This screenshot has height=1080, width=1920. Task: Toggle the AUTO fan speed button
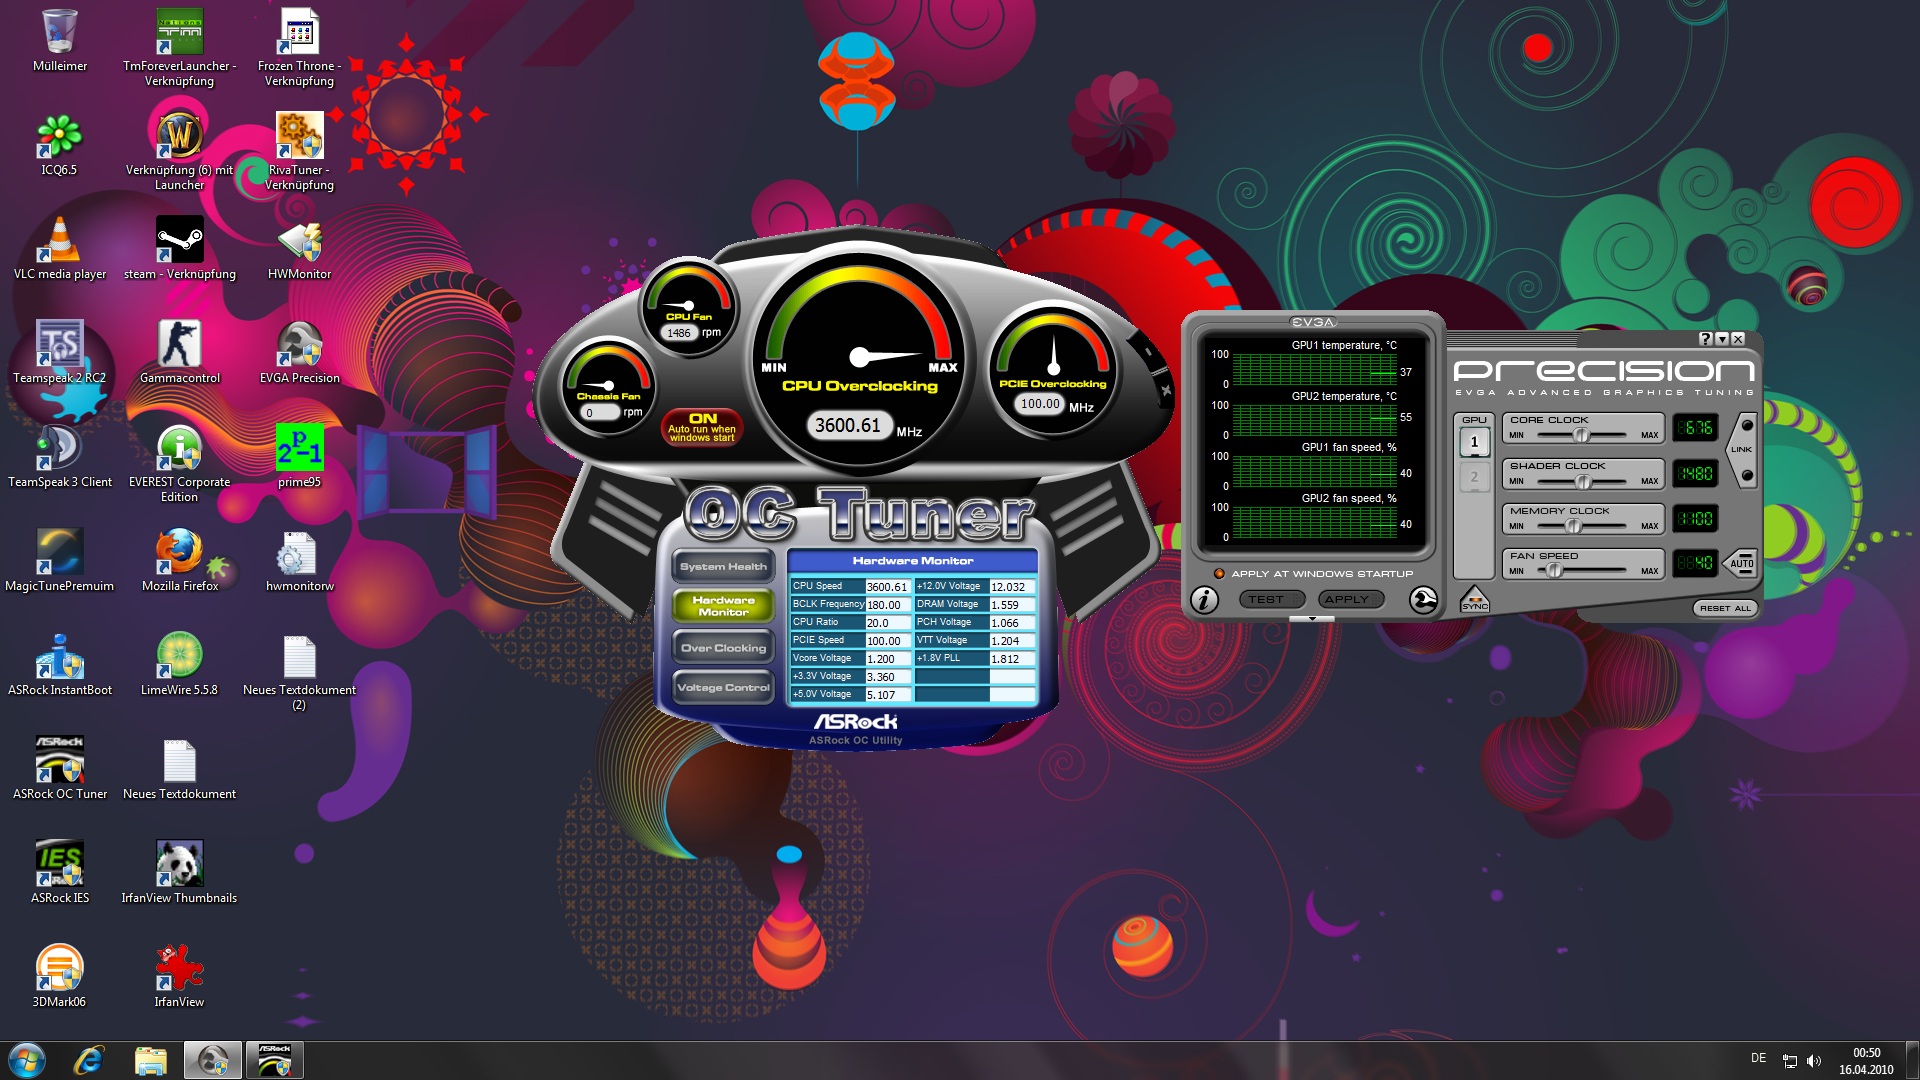pyautogui.click(x=1741, y=563)
